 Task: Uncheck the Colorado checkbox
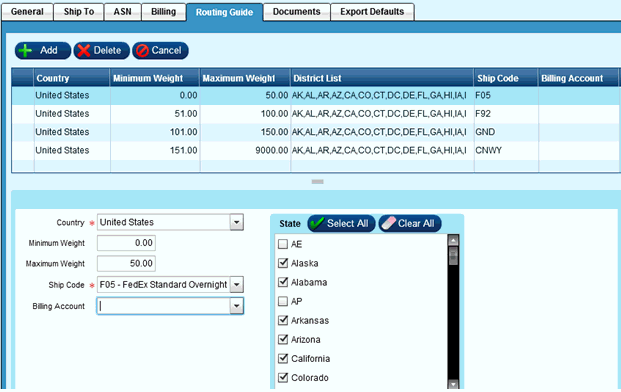[283, 377]
